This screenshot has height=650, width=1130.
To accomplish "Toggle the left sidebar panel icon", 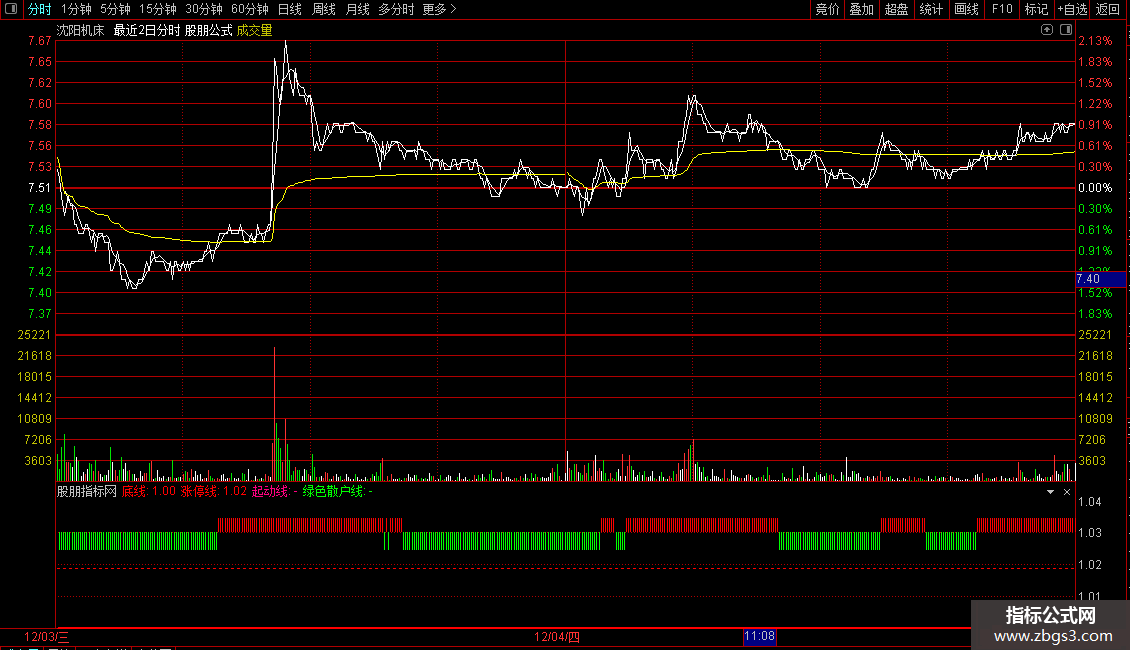I will tap(11, 9).
